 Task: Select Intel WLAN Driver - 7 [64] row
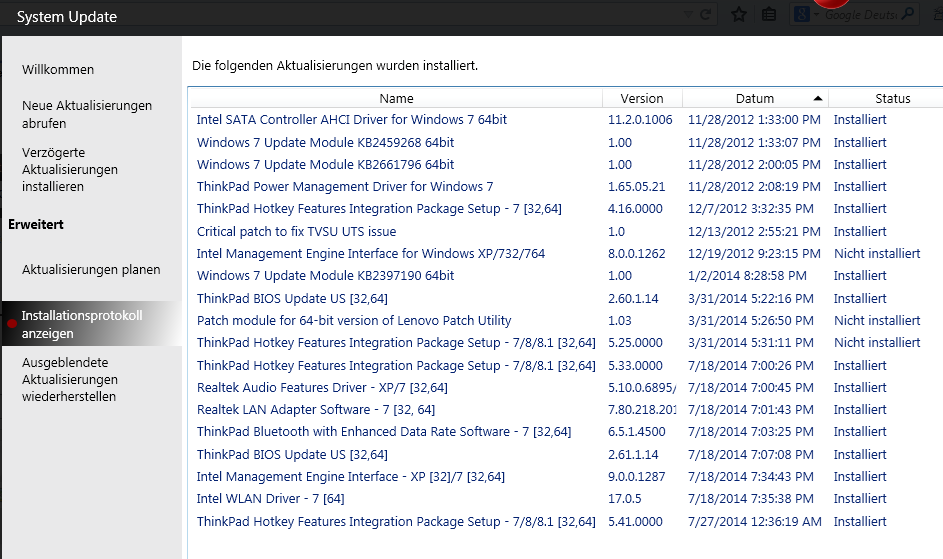[567, 498]
